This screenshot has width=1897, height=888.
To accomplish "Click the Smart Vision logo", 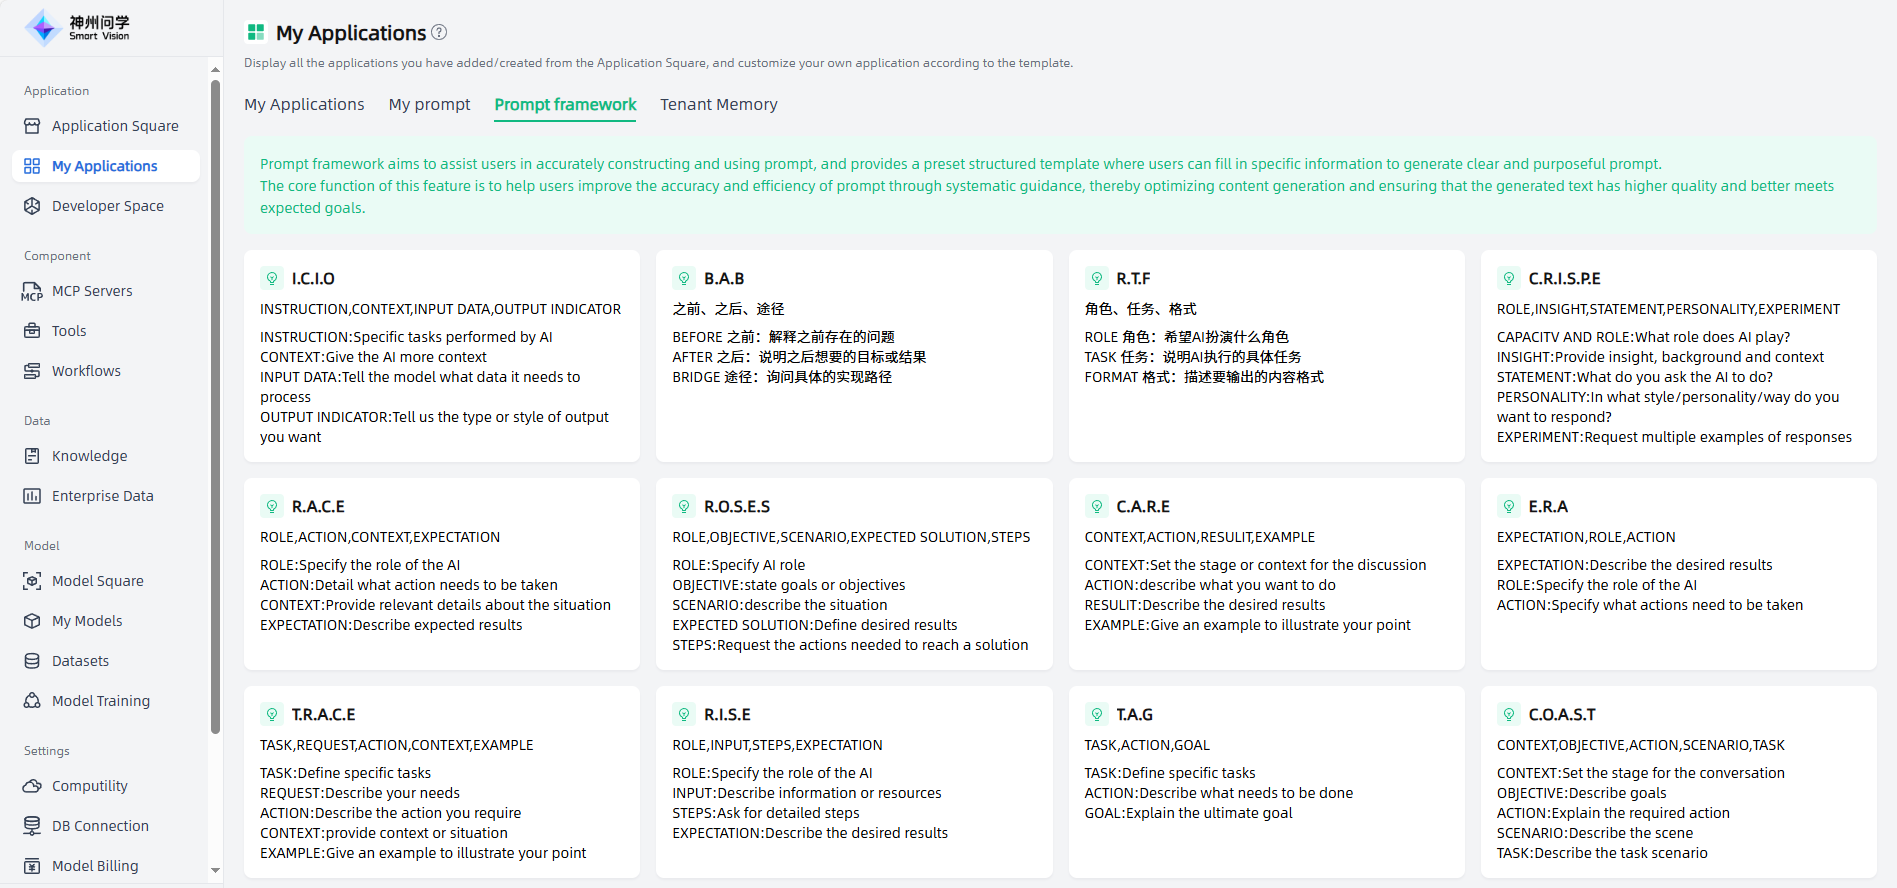I will pos(78,28).
